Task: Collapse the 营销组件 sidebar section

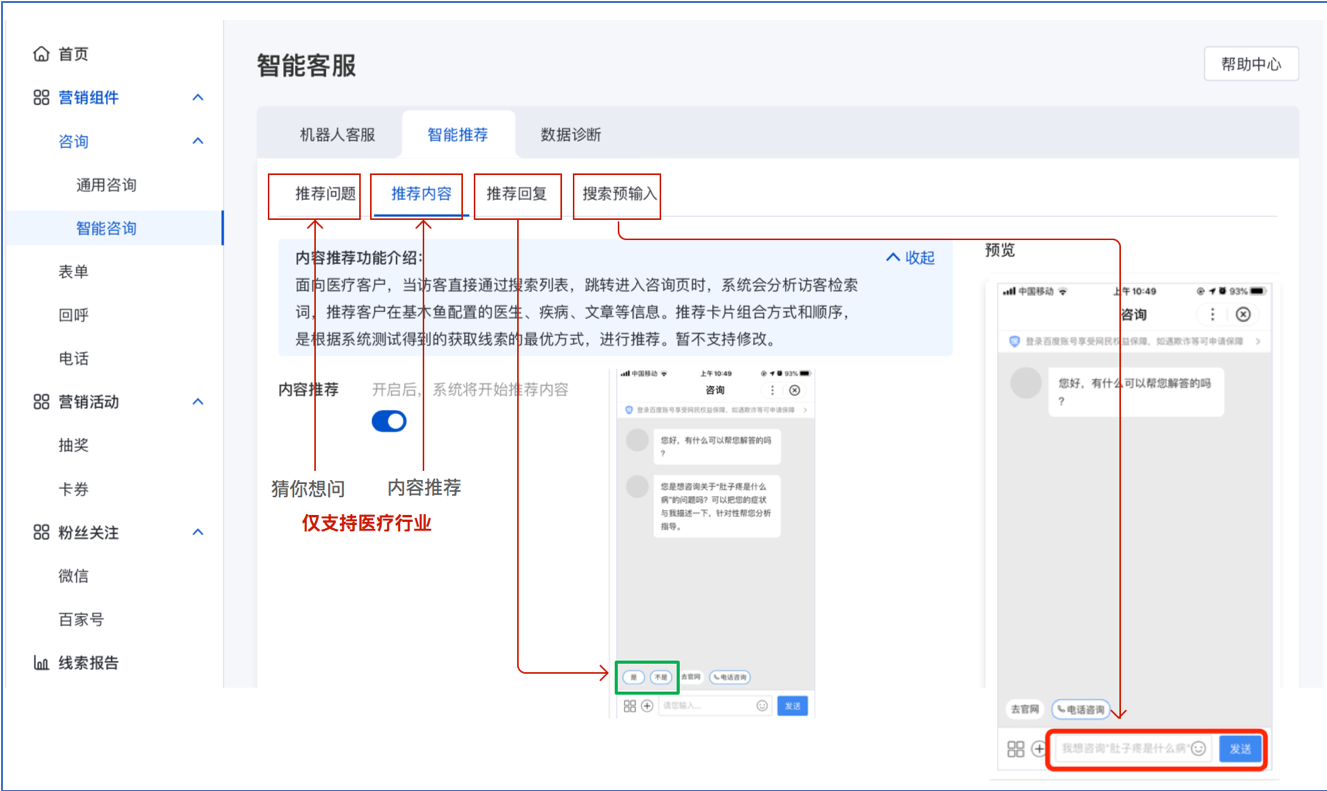Action: [198, 98]
